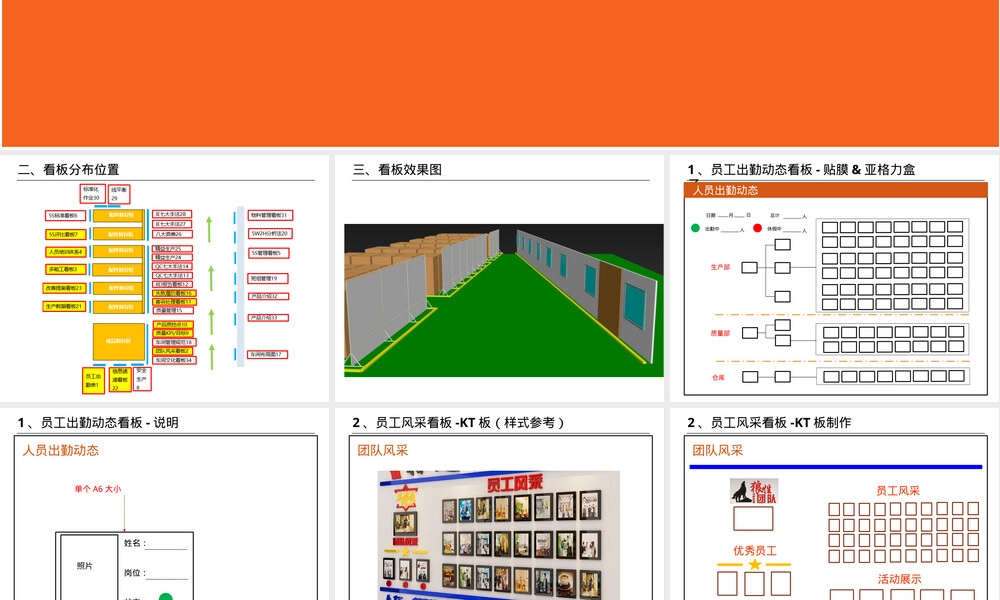The width and height of the screenshot is (1000, 600).
Task: Click the orange 人员出勤动态 header bar
Action: tap(835, 190)
